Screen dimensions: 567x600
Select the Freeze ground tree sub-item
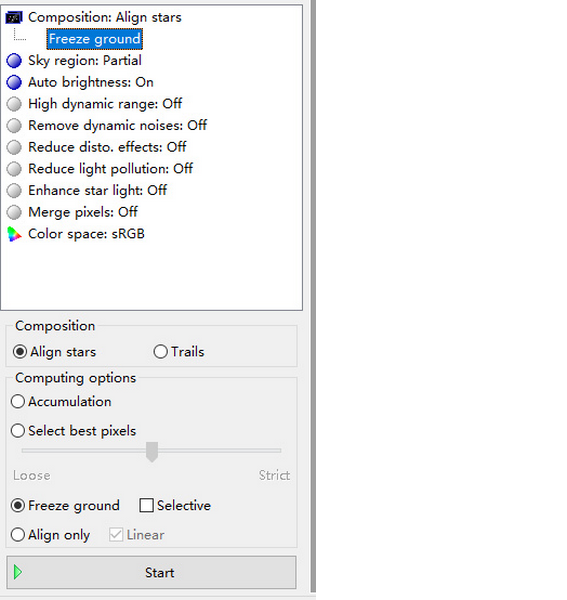click(x=94, y=39)
